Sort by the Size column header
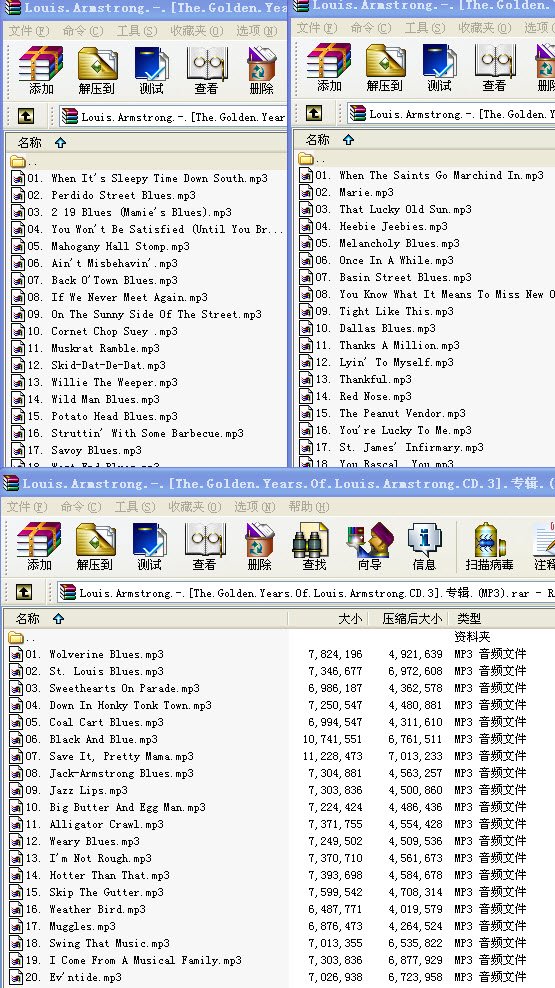Viewport: 555px width, 988px height. (x=328, y=618)
